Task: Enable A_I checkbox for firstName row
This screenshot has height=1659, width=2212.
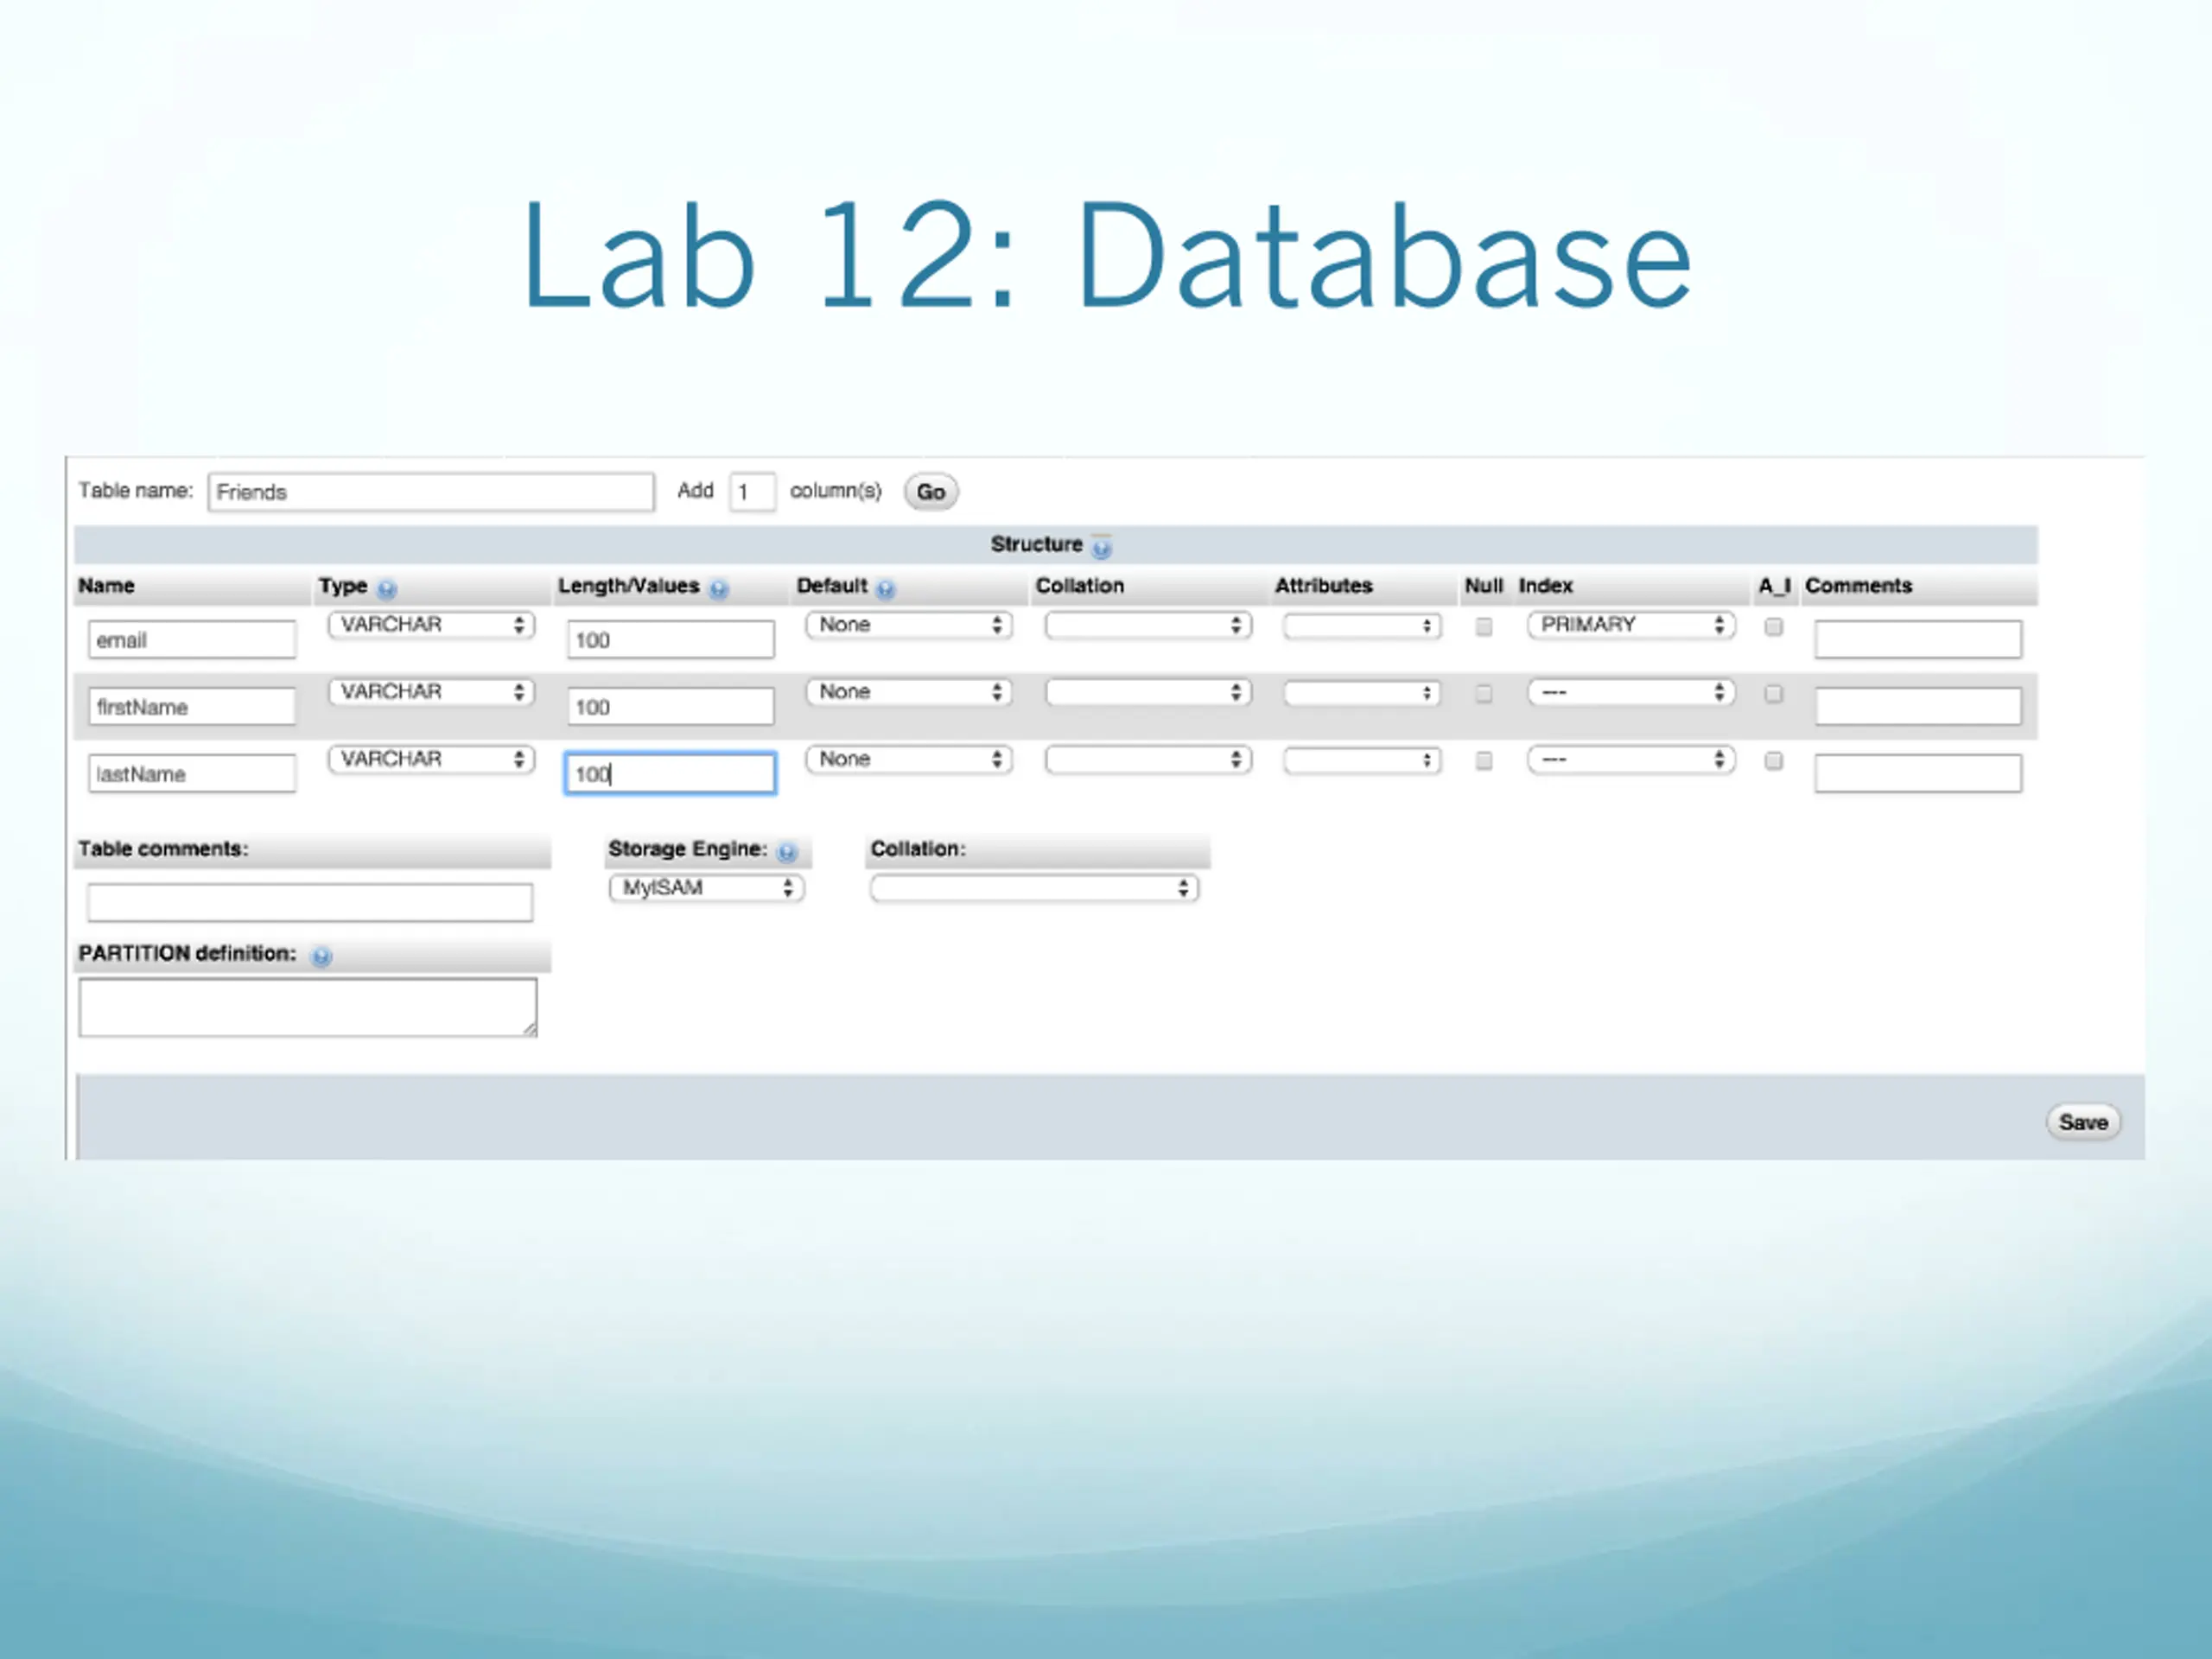Action: (1773, 694)
